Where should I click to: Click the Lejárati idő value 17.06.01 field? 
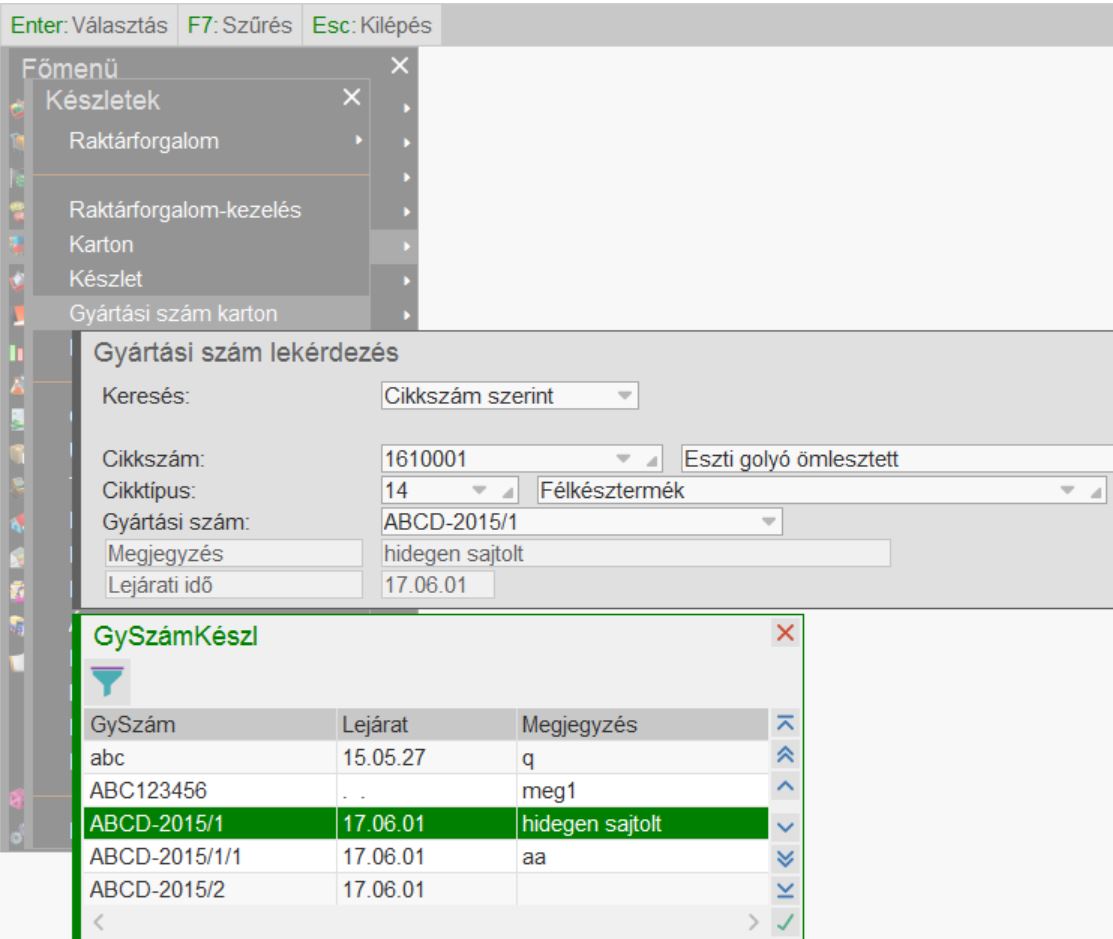pos(437,586)
